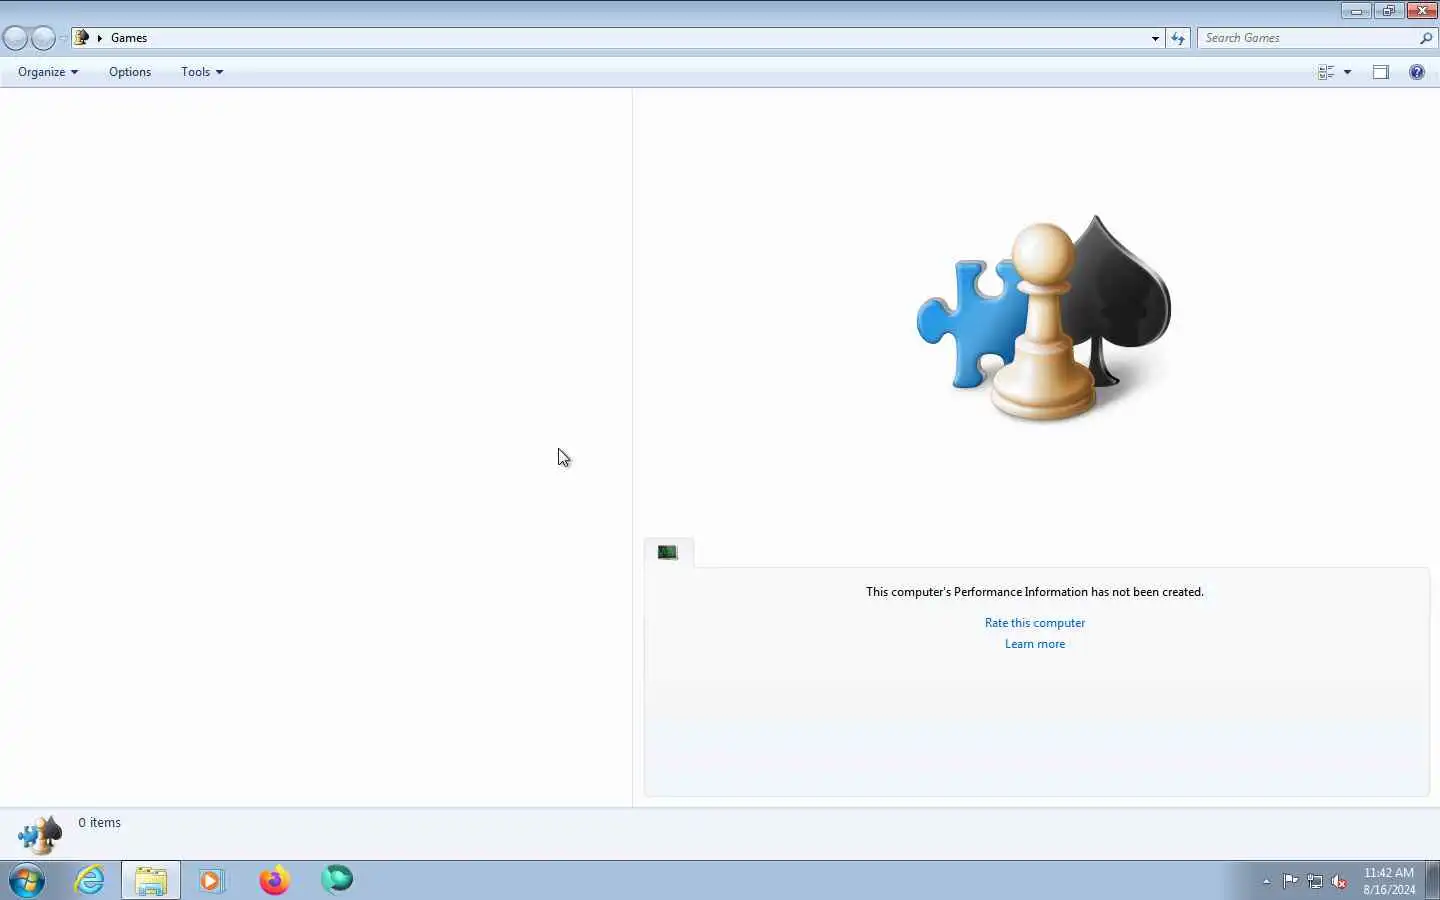Open the Rate this computer link
Screen dimensions: 1440x900
point(1035,623)
